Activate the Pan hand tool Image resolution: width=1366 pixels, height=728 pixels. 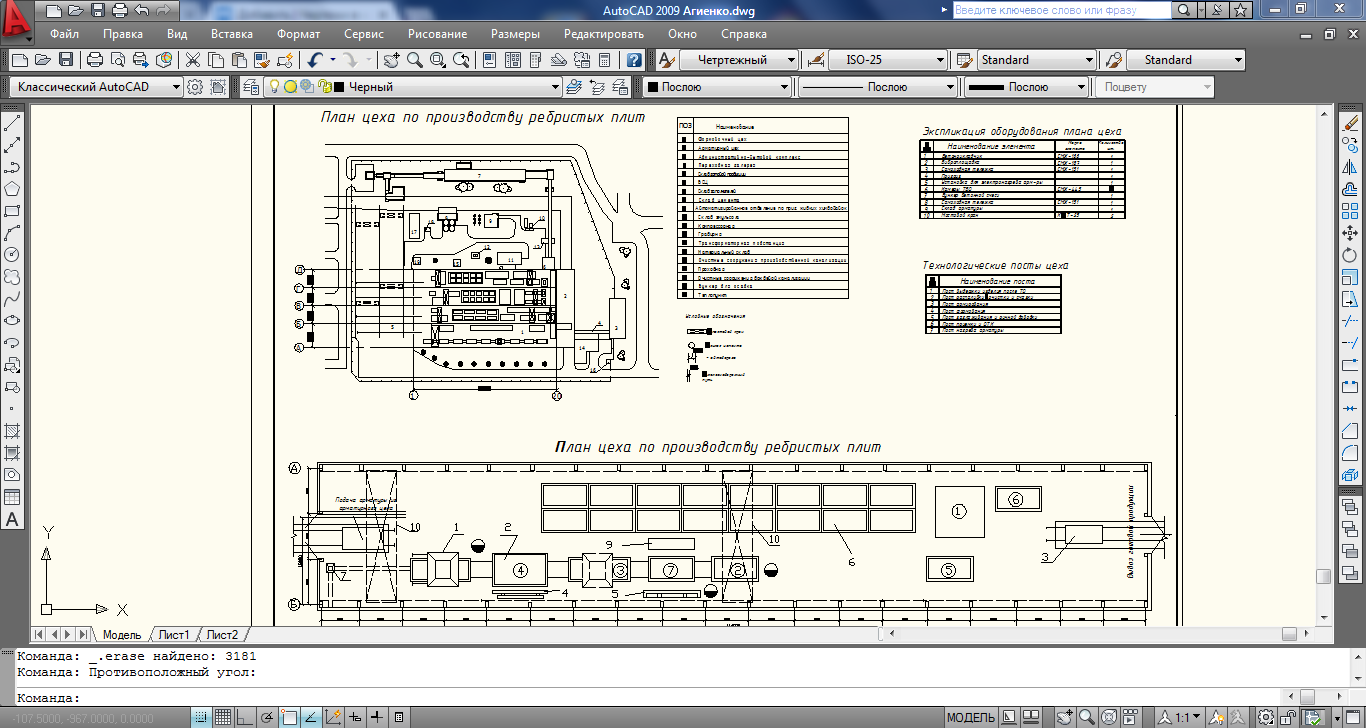[x=391, y=60]
